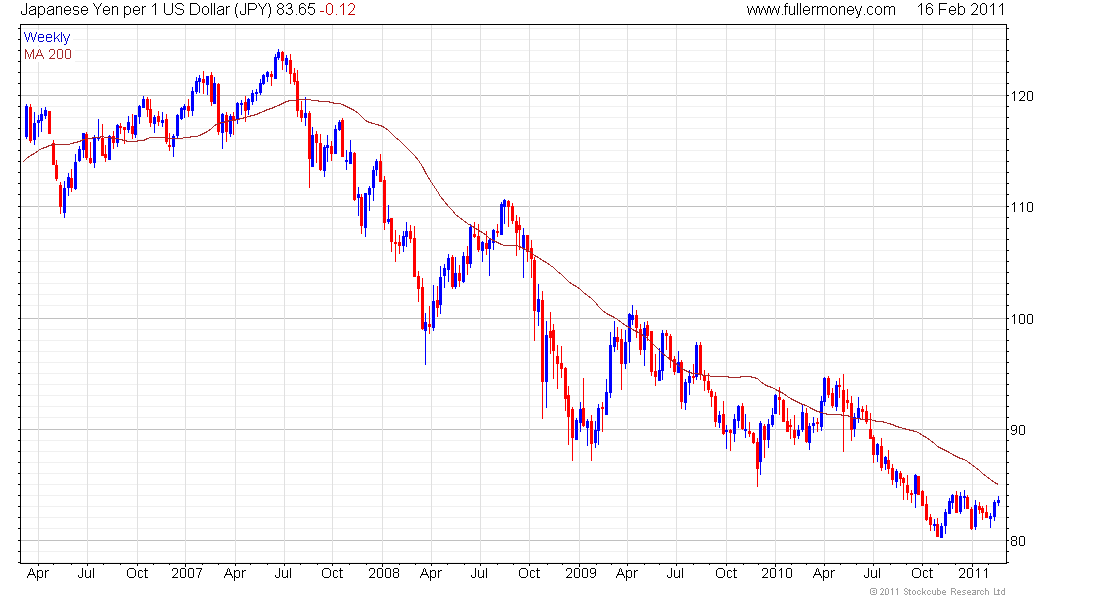Click the red 'MA 200' legend label
Image resolution: width=1100 pixels, height=600 pixels.
coord(48,54)
